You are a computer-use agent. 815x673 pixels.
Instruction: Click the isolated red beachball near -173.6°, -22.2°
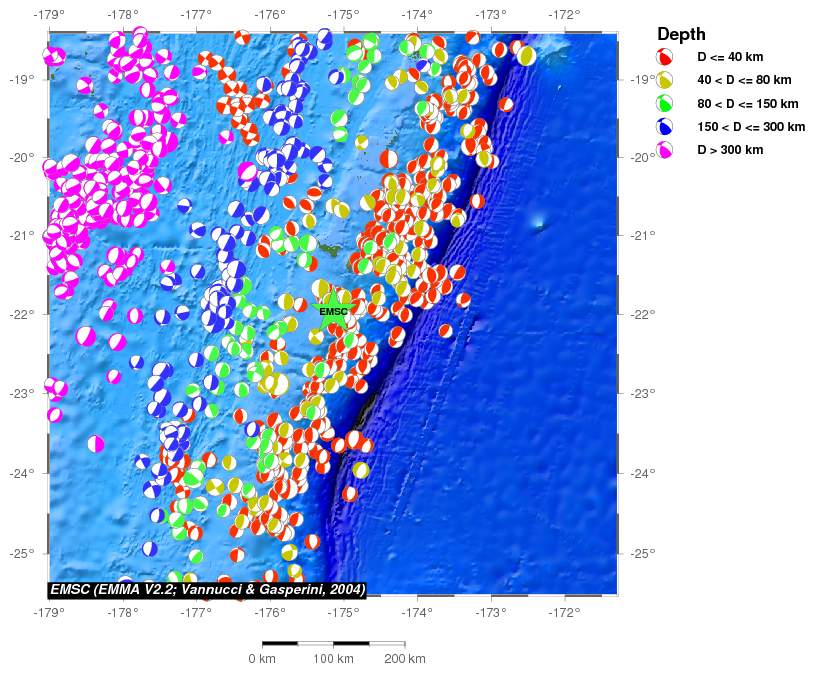point(445,331)
